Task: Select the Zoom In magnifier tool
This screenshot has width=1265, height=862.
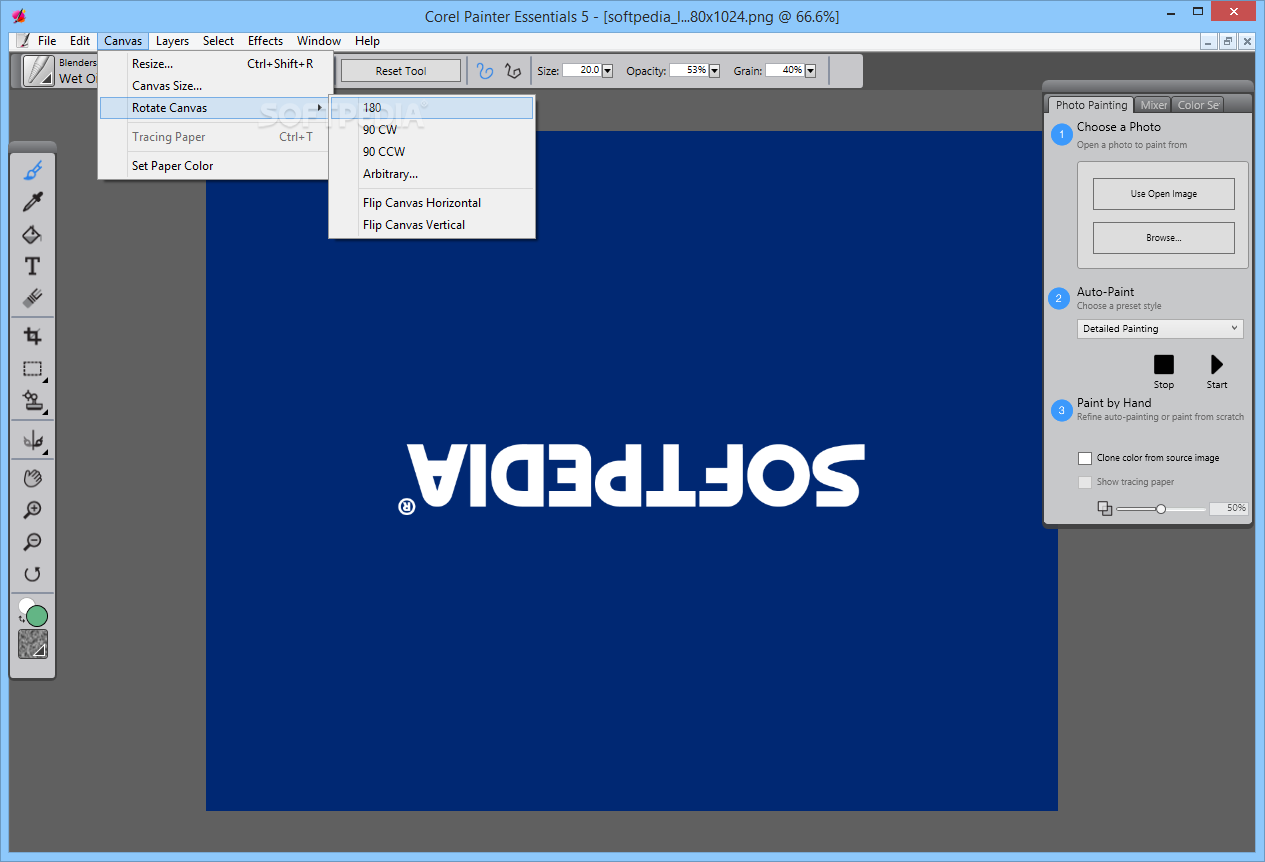Action: tap(32, 510)
